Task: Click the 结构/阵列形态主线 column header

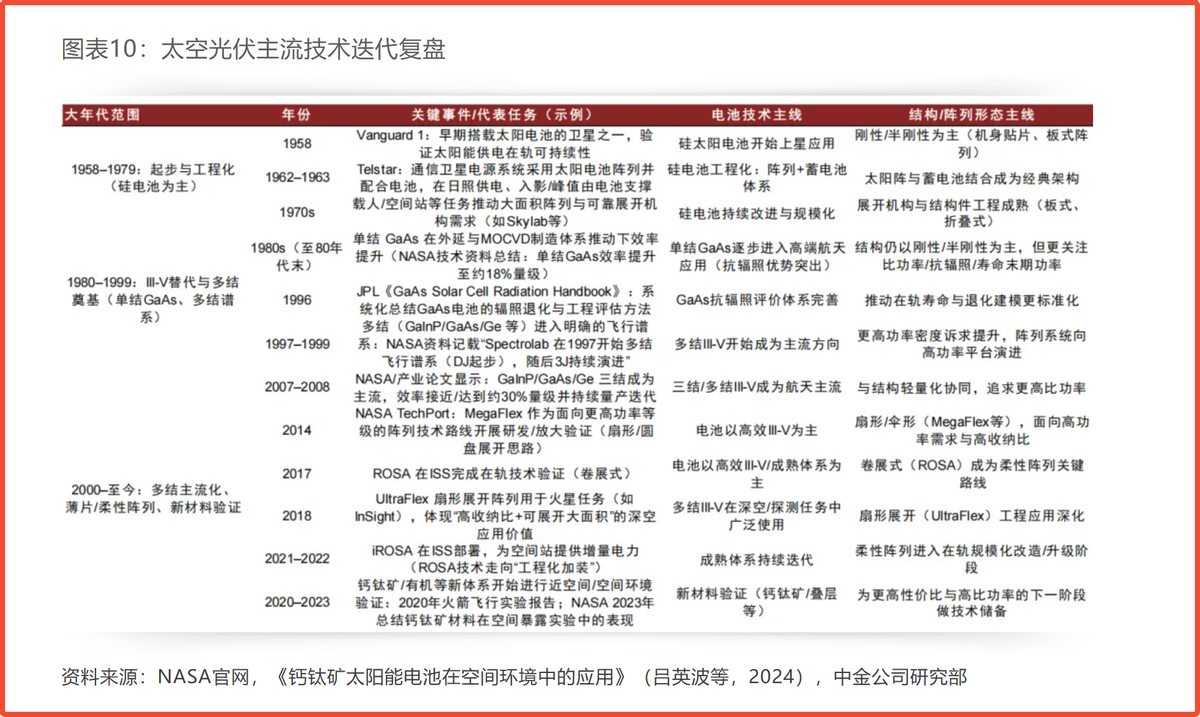Action: click(971, 115)
